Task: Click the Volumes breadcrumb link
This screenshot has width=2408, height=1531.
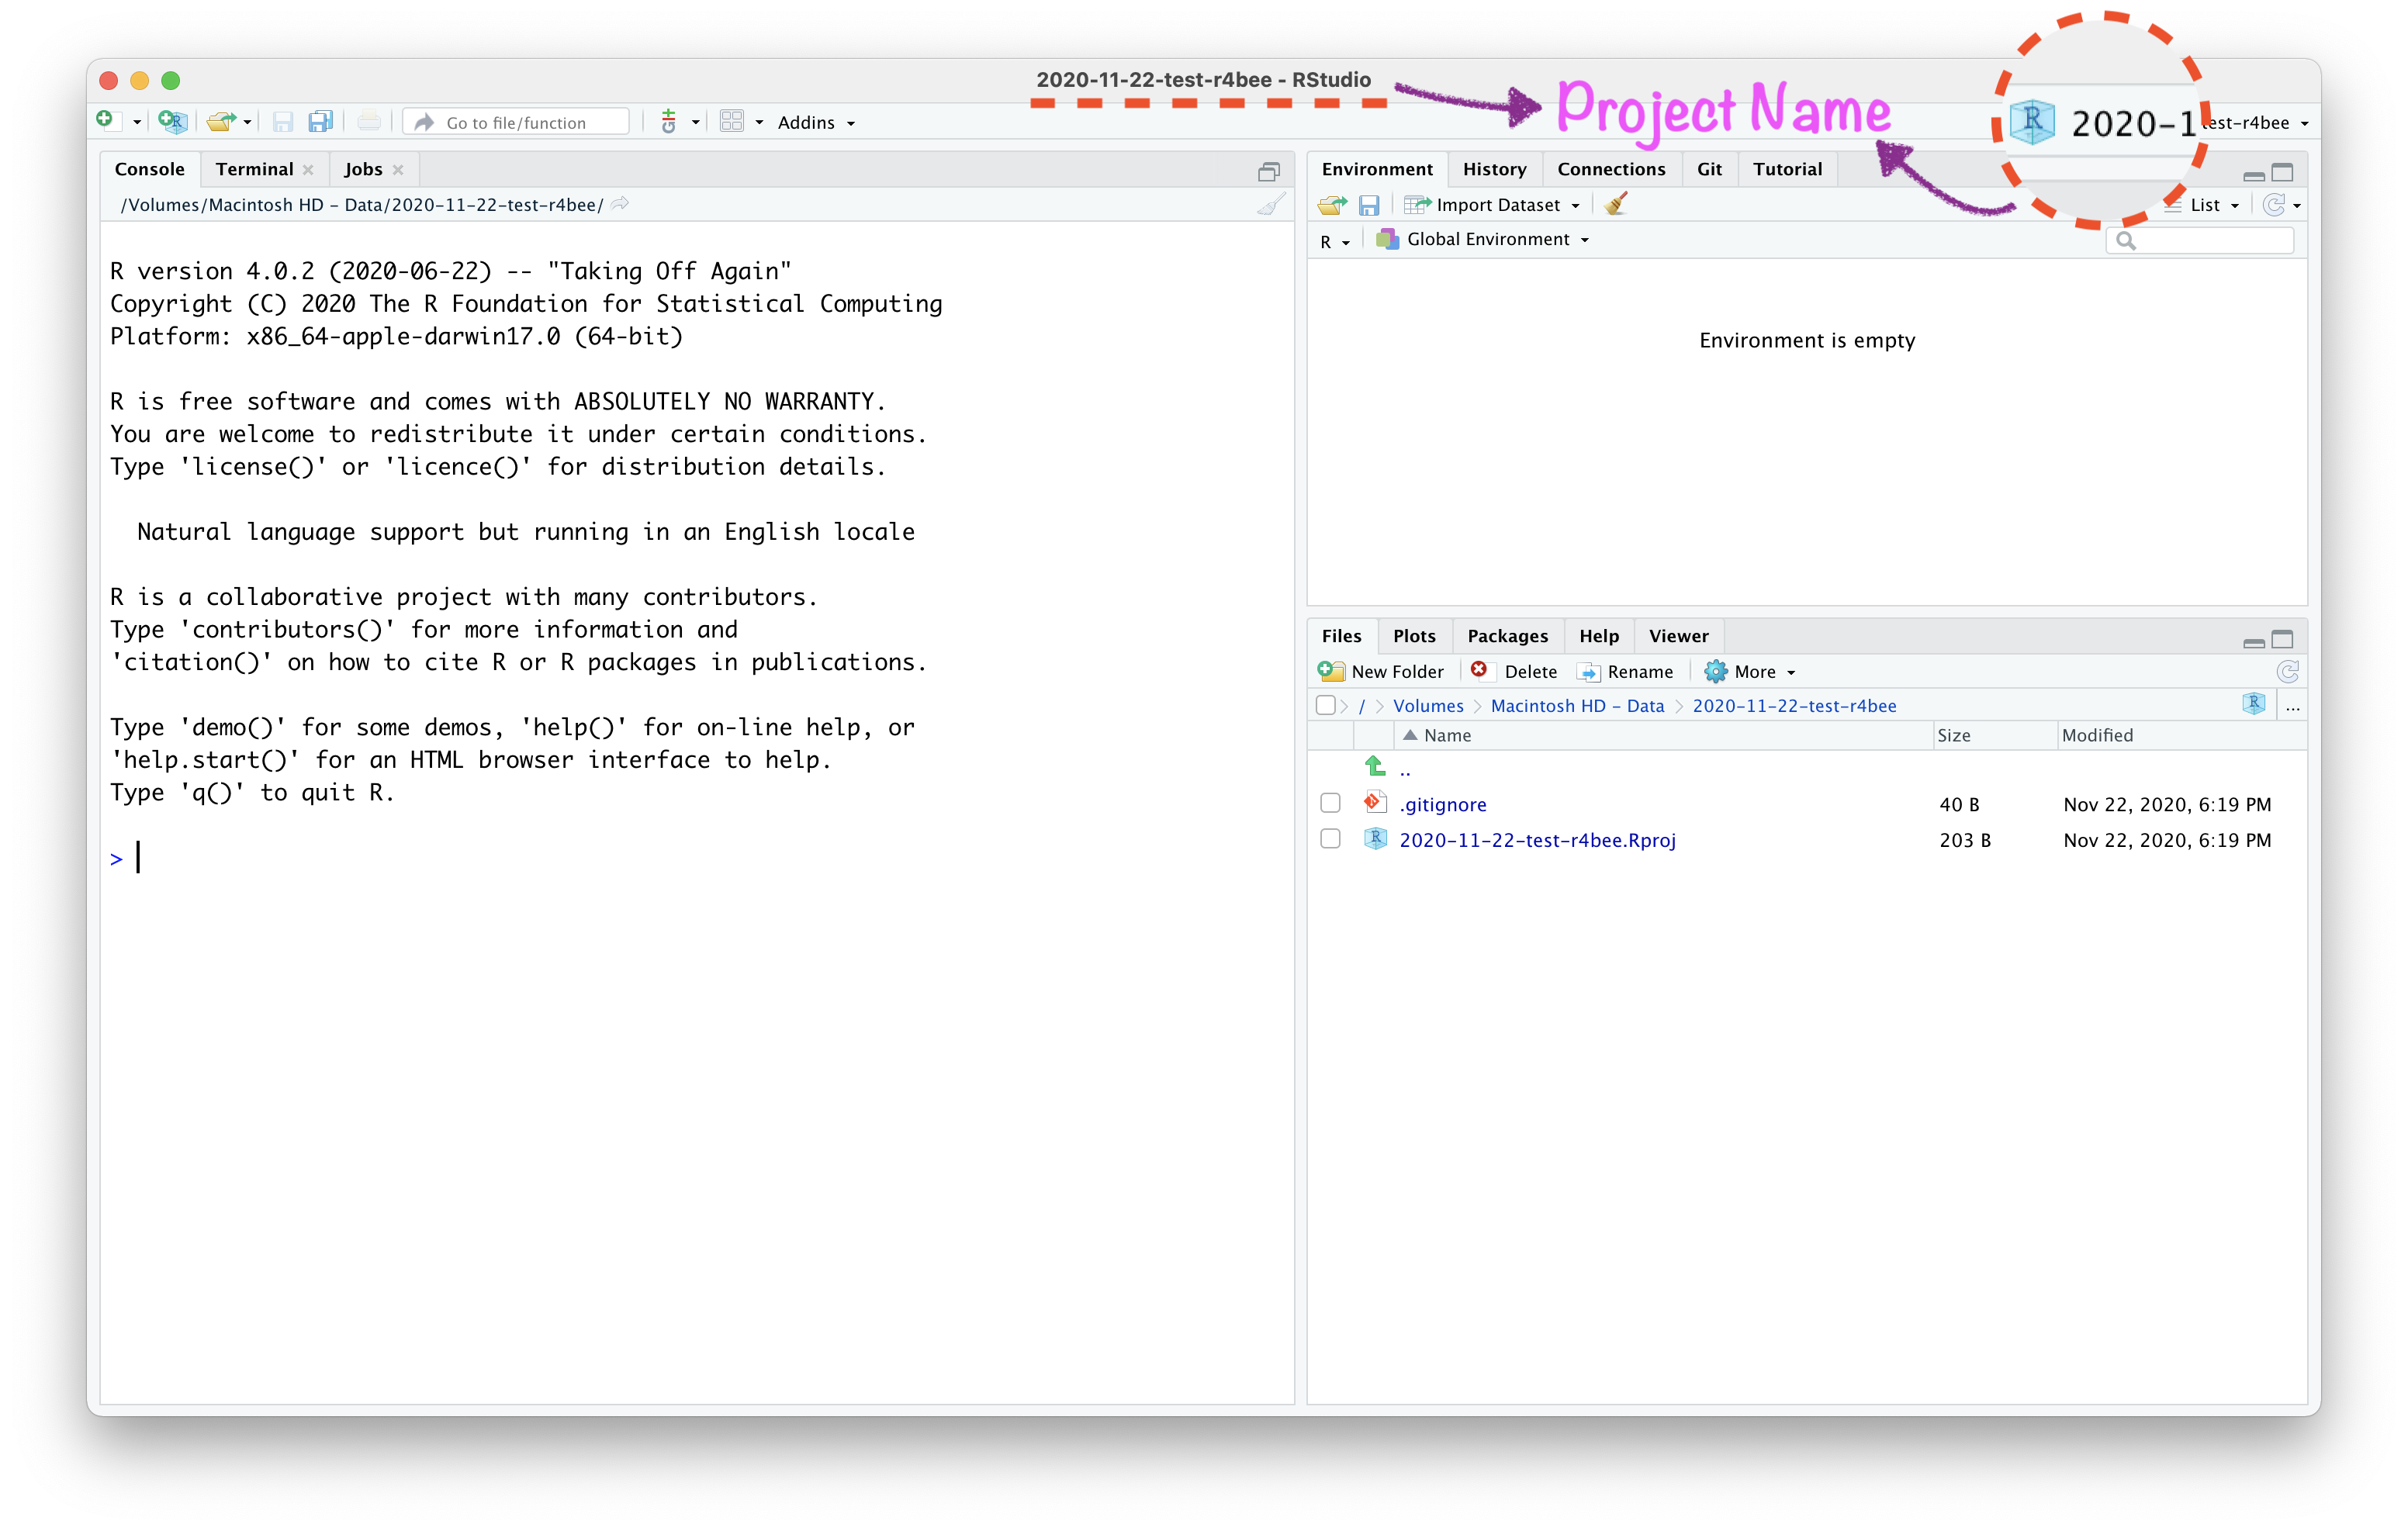Action: pyautogui.click(x=1428, y=706)
